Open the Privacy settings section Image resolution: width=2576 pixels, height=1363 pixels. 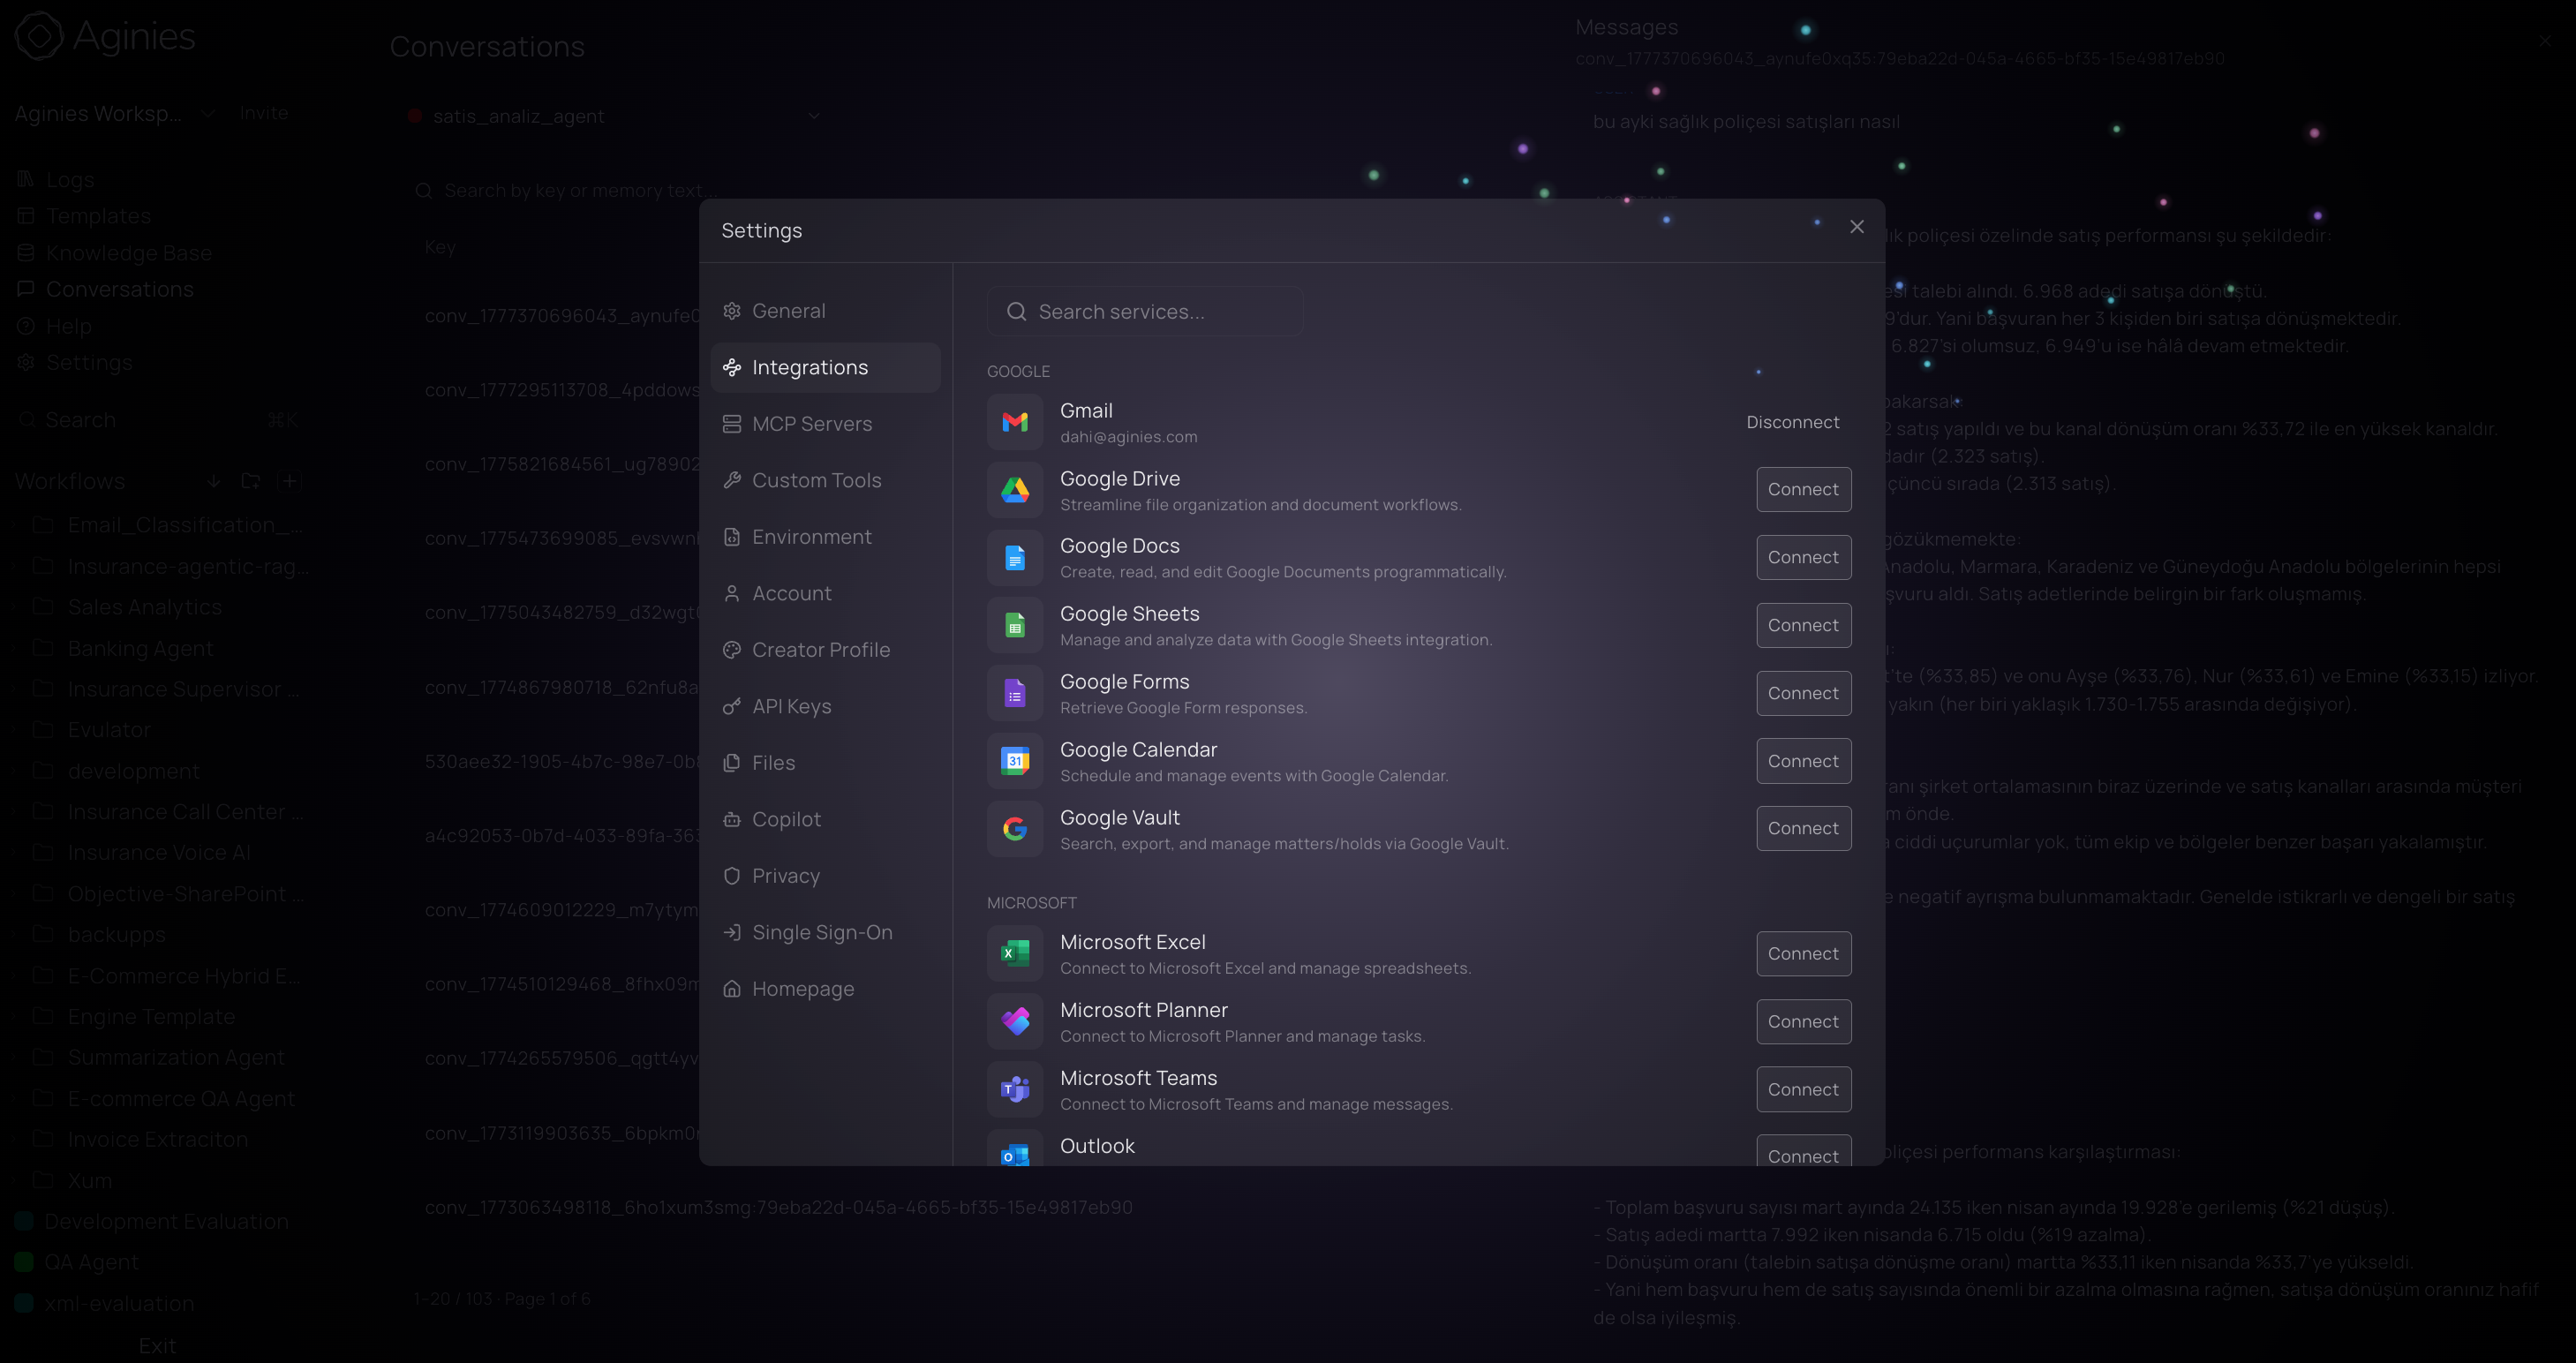[825, 876]
